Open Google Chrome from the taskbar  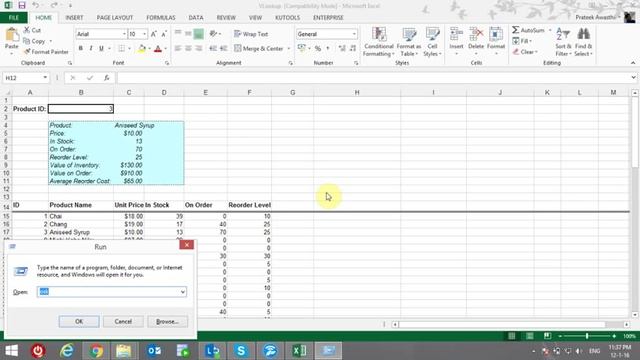pos(96,351)
